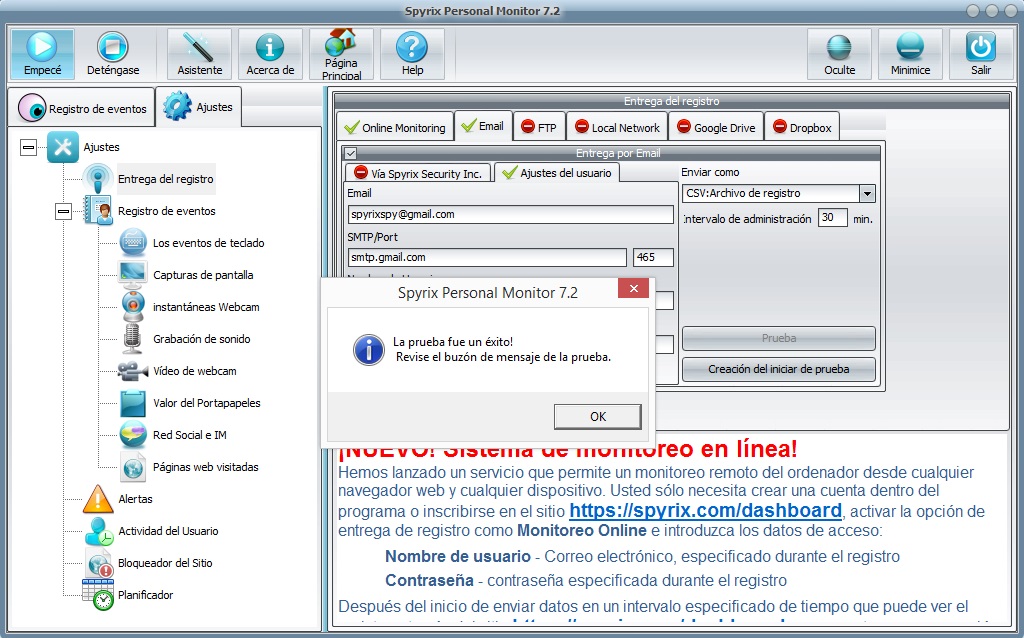Open the FTP delivery tab
The height and width of the screenshot is (638, 1024).
[x=539, y=127]
